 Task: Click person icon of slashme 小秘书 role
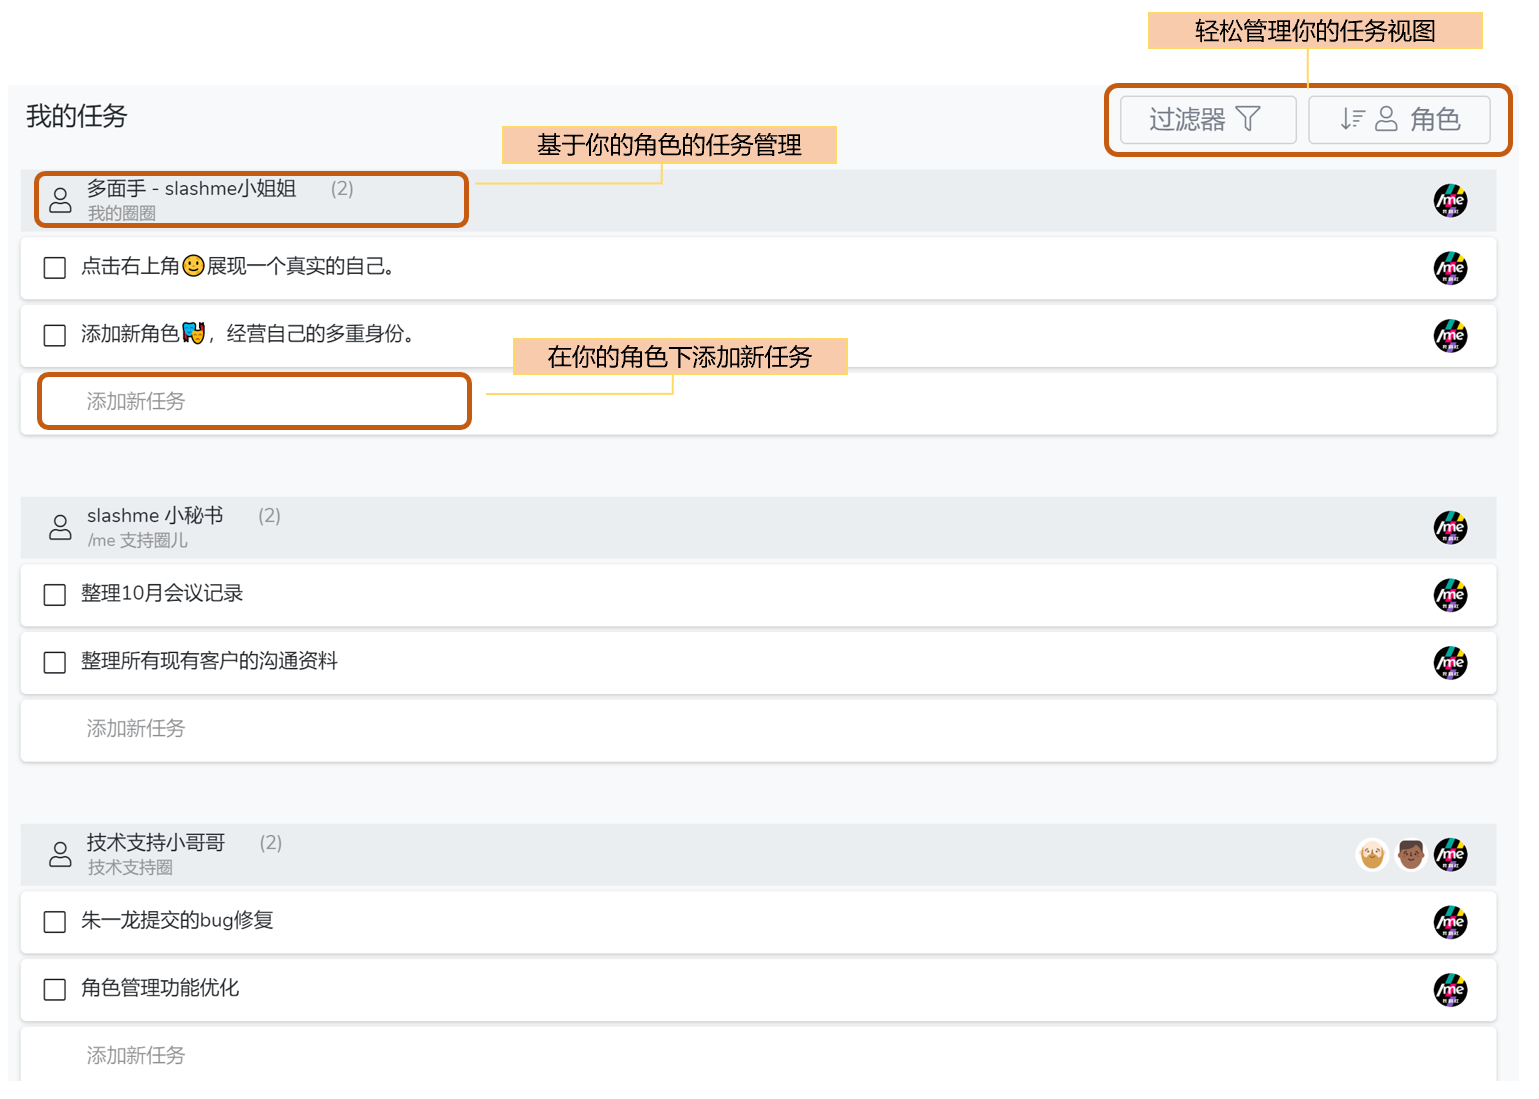pyautogui.click(x=60, y=527)
